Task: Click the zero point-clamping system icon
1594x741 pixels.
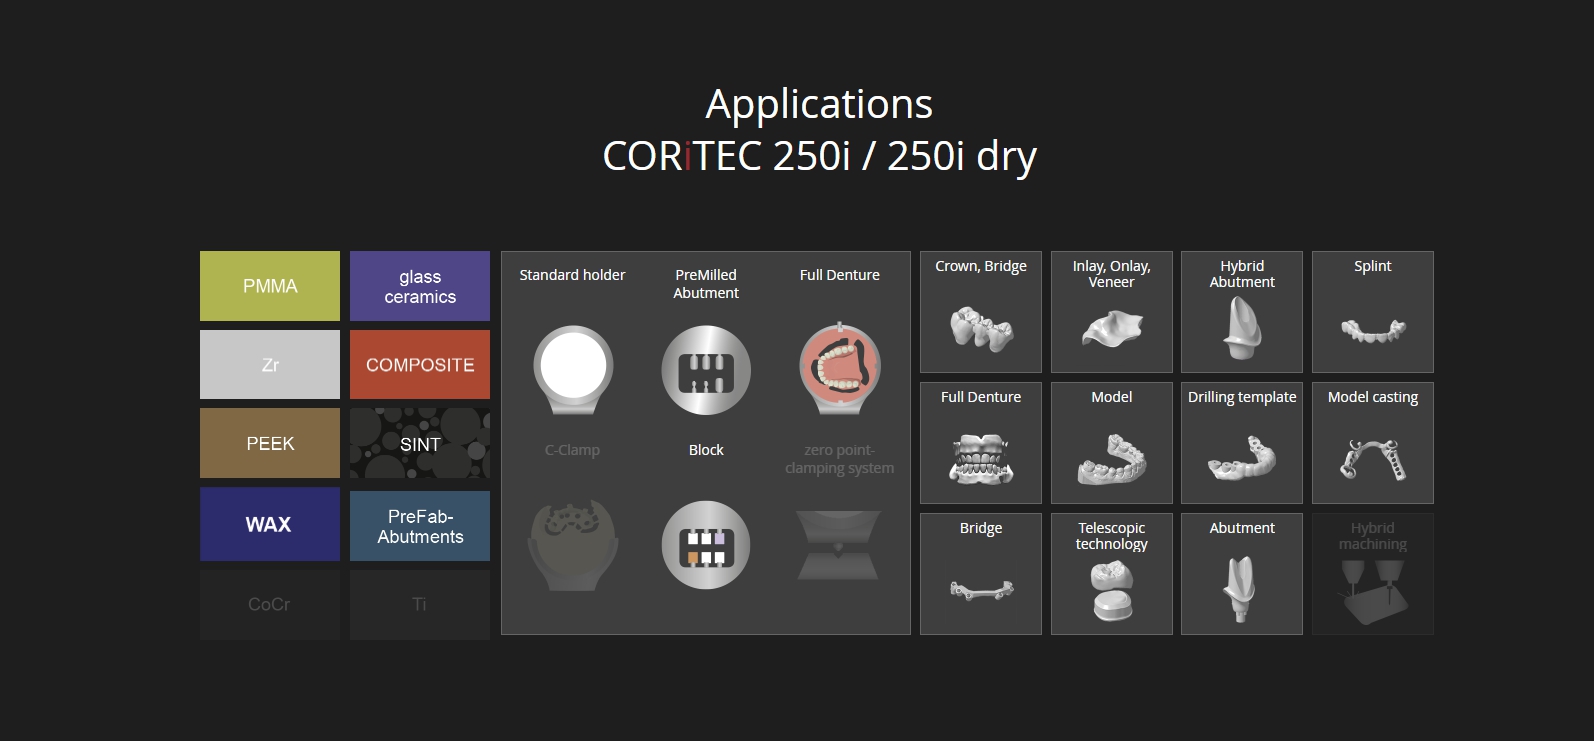Action: (839, 545)
